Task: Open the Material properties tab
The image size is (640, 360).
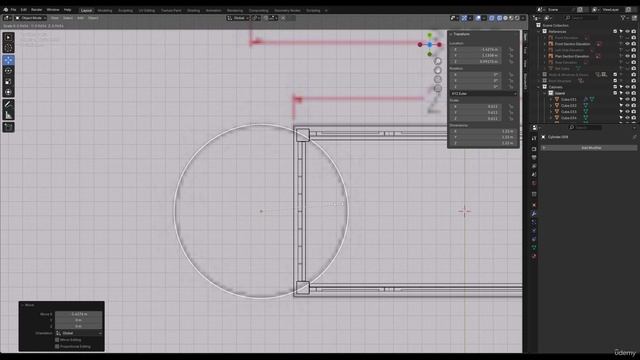Action: click(534, 256)
